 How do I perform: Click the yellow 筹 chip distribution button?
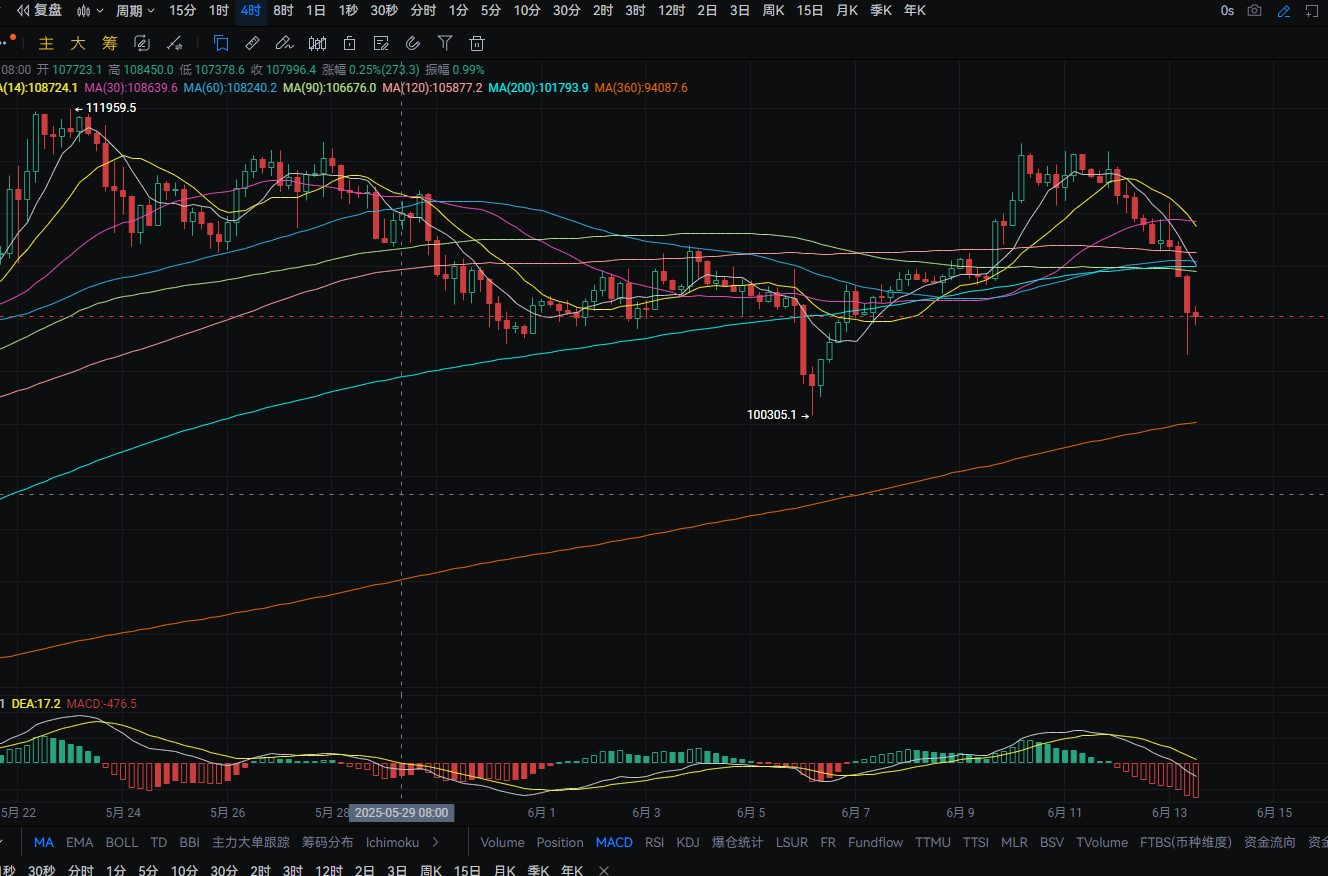(110, 43)
